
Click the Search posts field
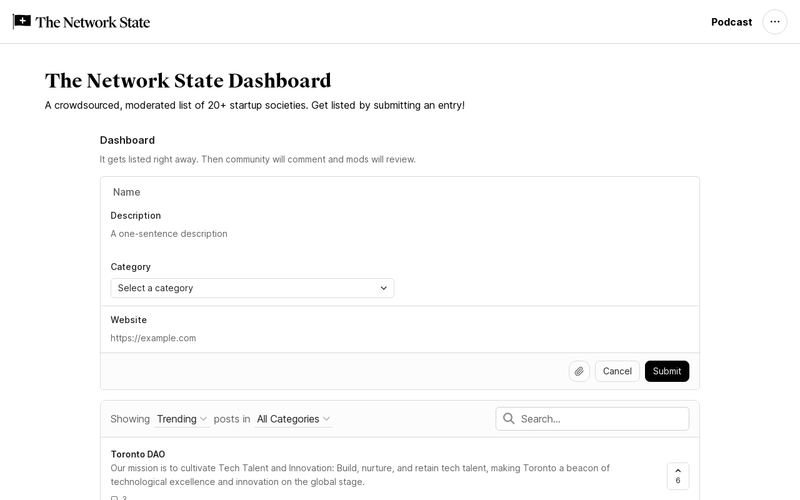pos(592,418)
